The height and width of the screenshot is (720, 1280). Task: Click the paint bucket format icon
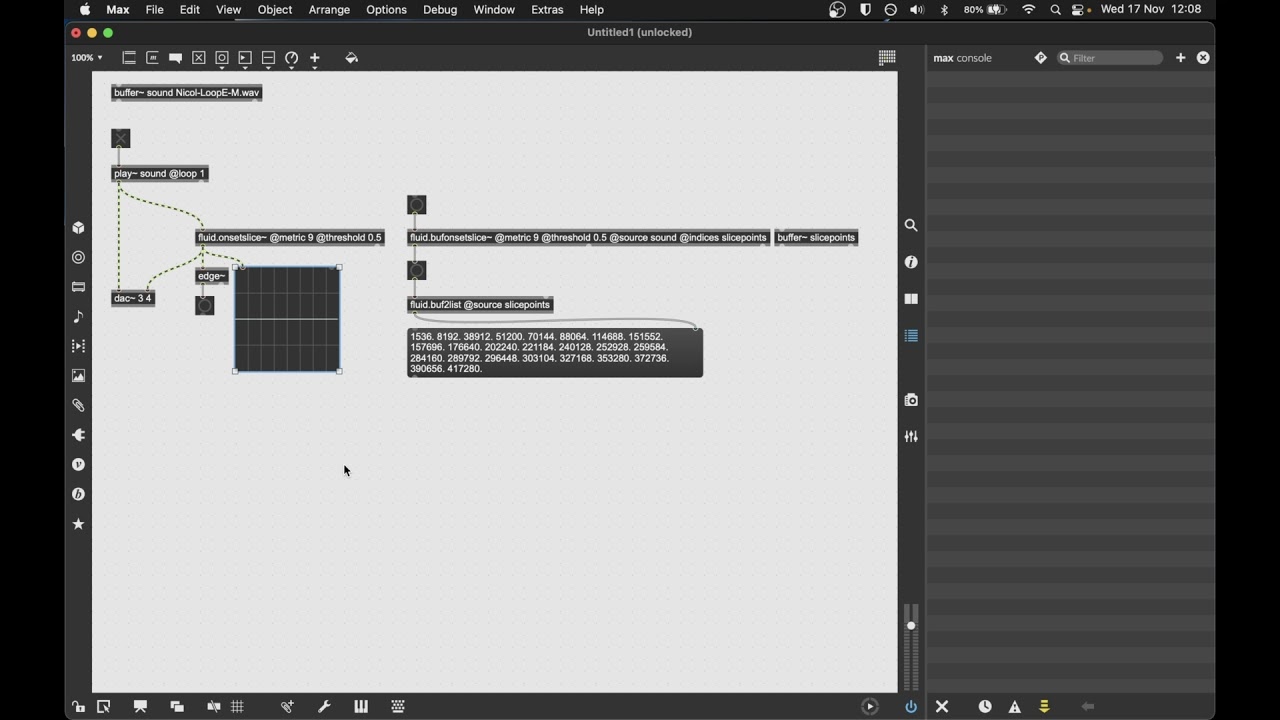[x=351, y=58]
